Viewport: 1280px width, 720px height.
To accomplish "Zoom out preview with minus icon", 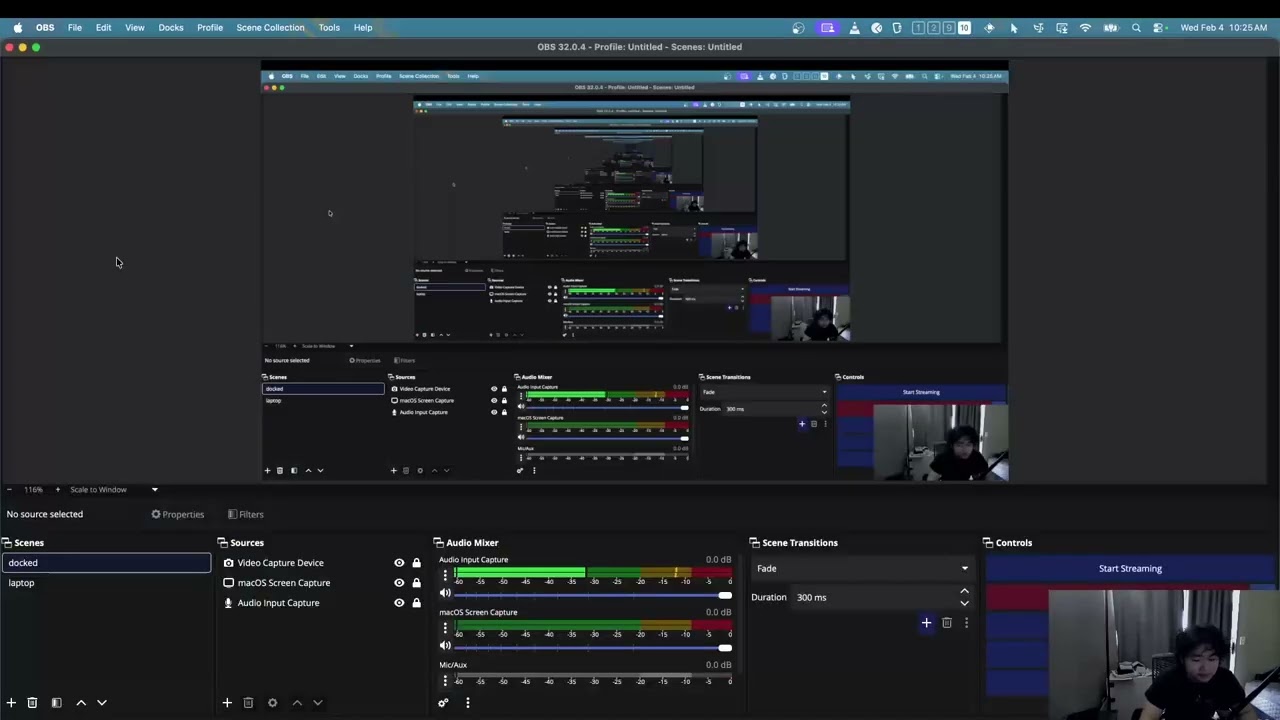I will 9,489.
